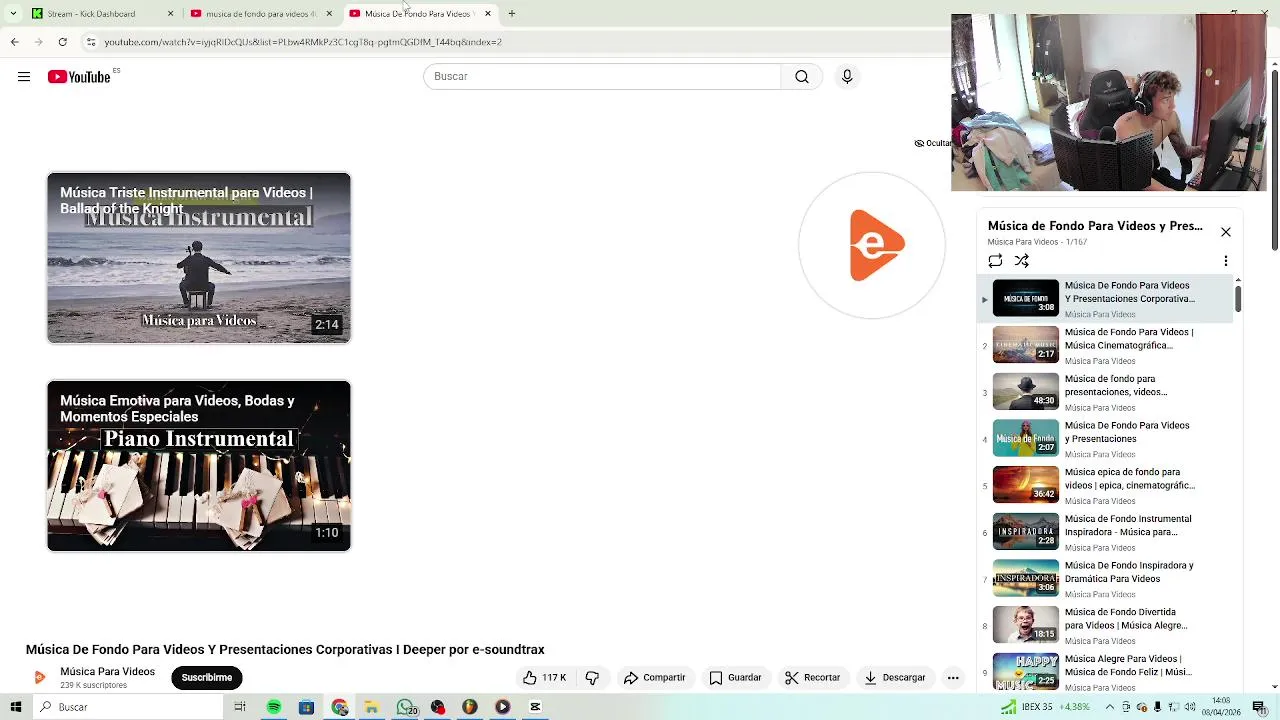Open WhatsApp from the taskbar

[405, 707]
